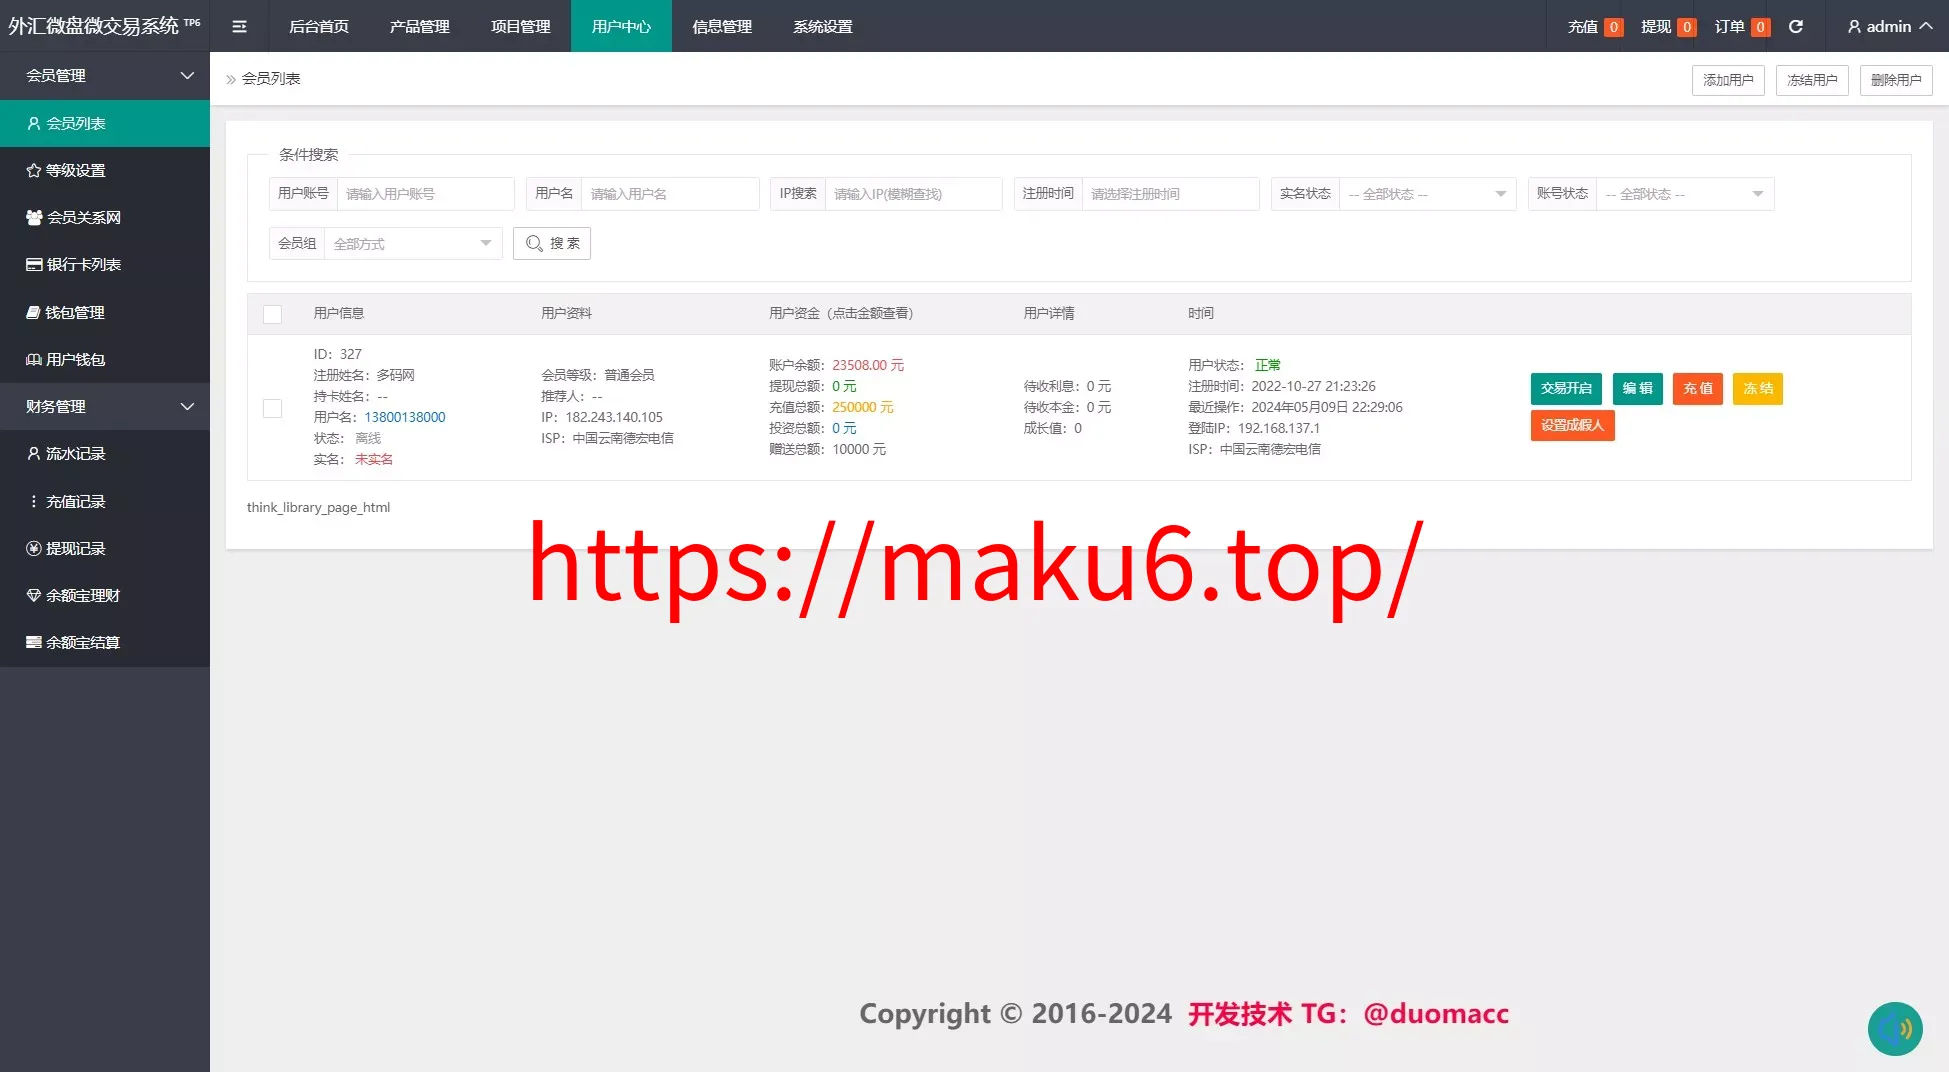
Task: Click the search magnifier 搜索 button
Action: [552, 243]
